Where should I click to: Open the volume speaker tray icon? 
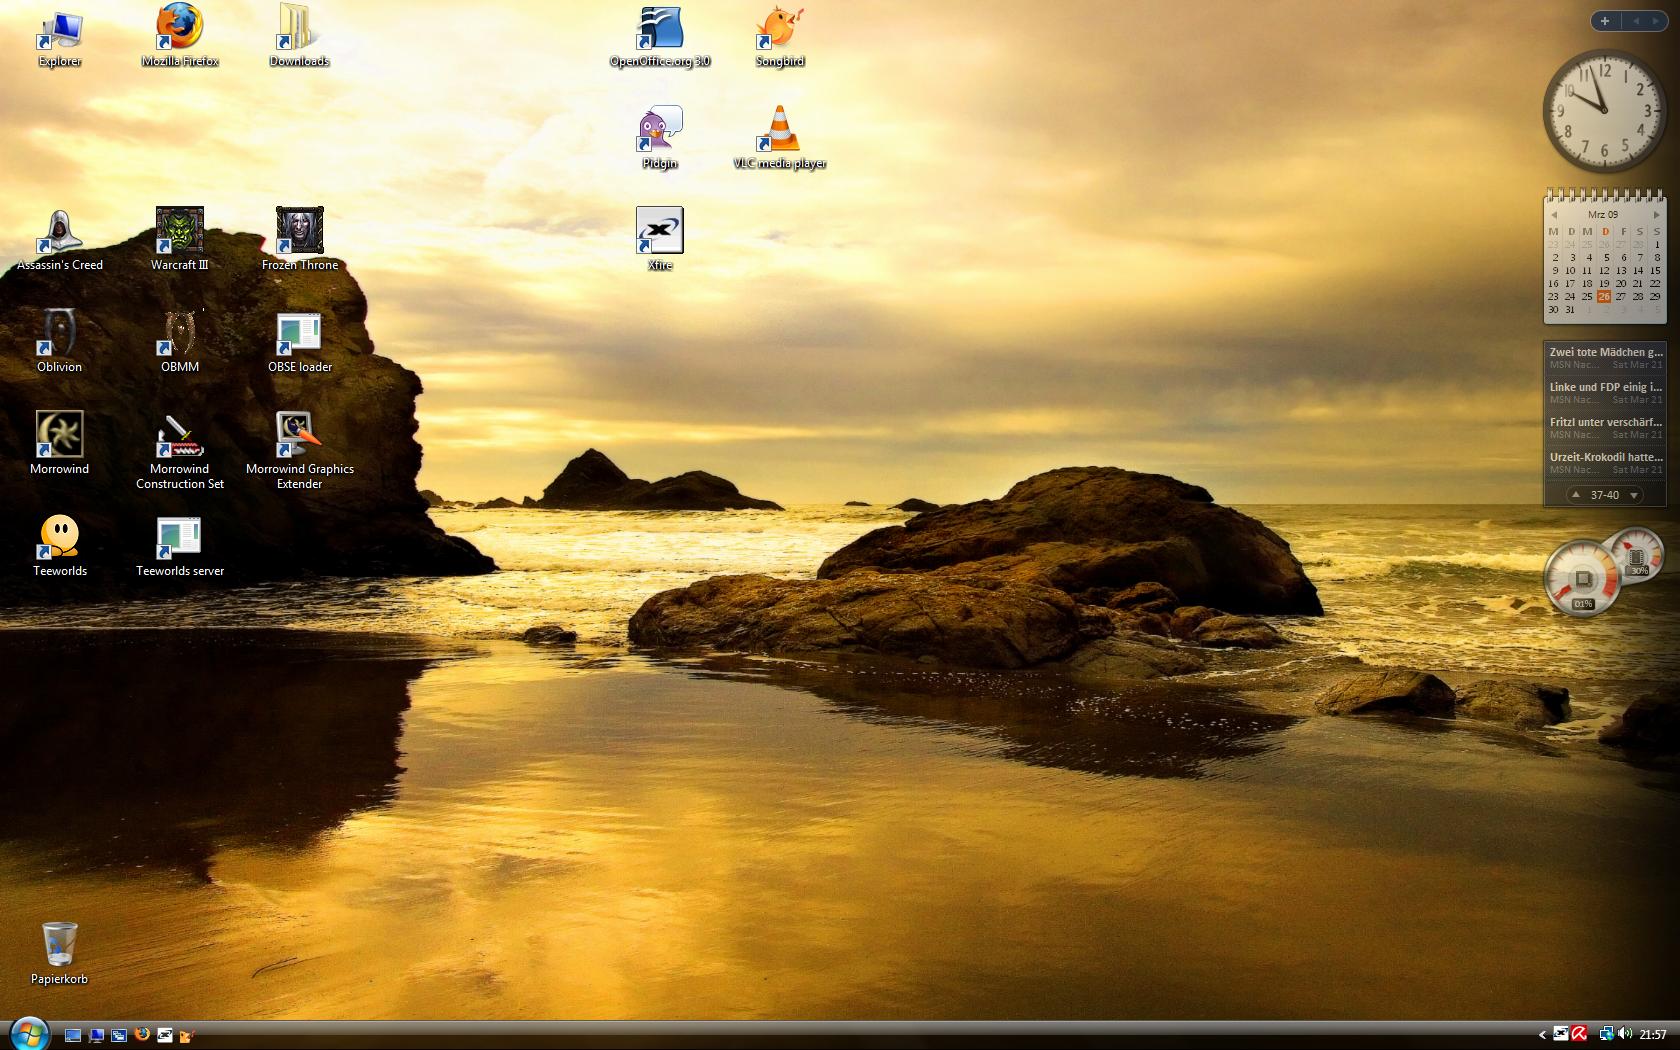[1624, 1034]
